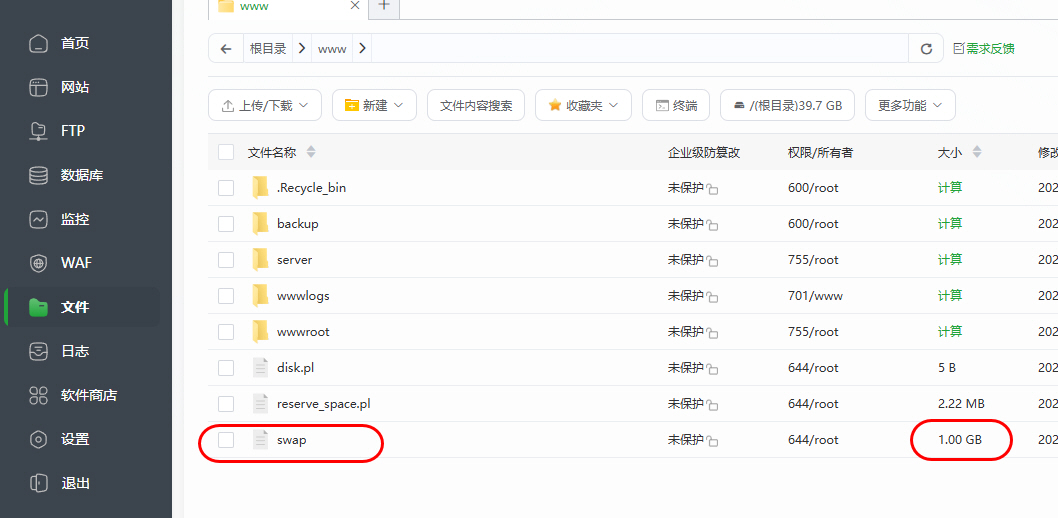Open the server folder icon

pos(261,260)
